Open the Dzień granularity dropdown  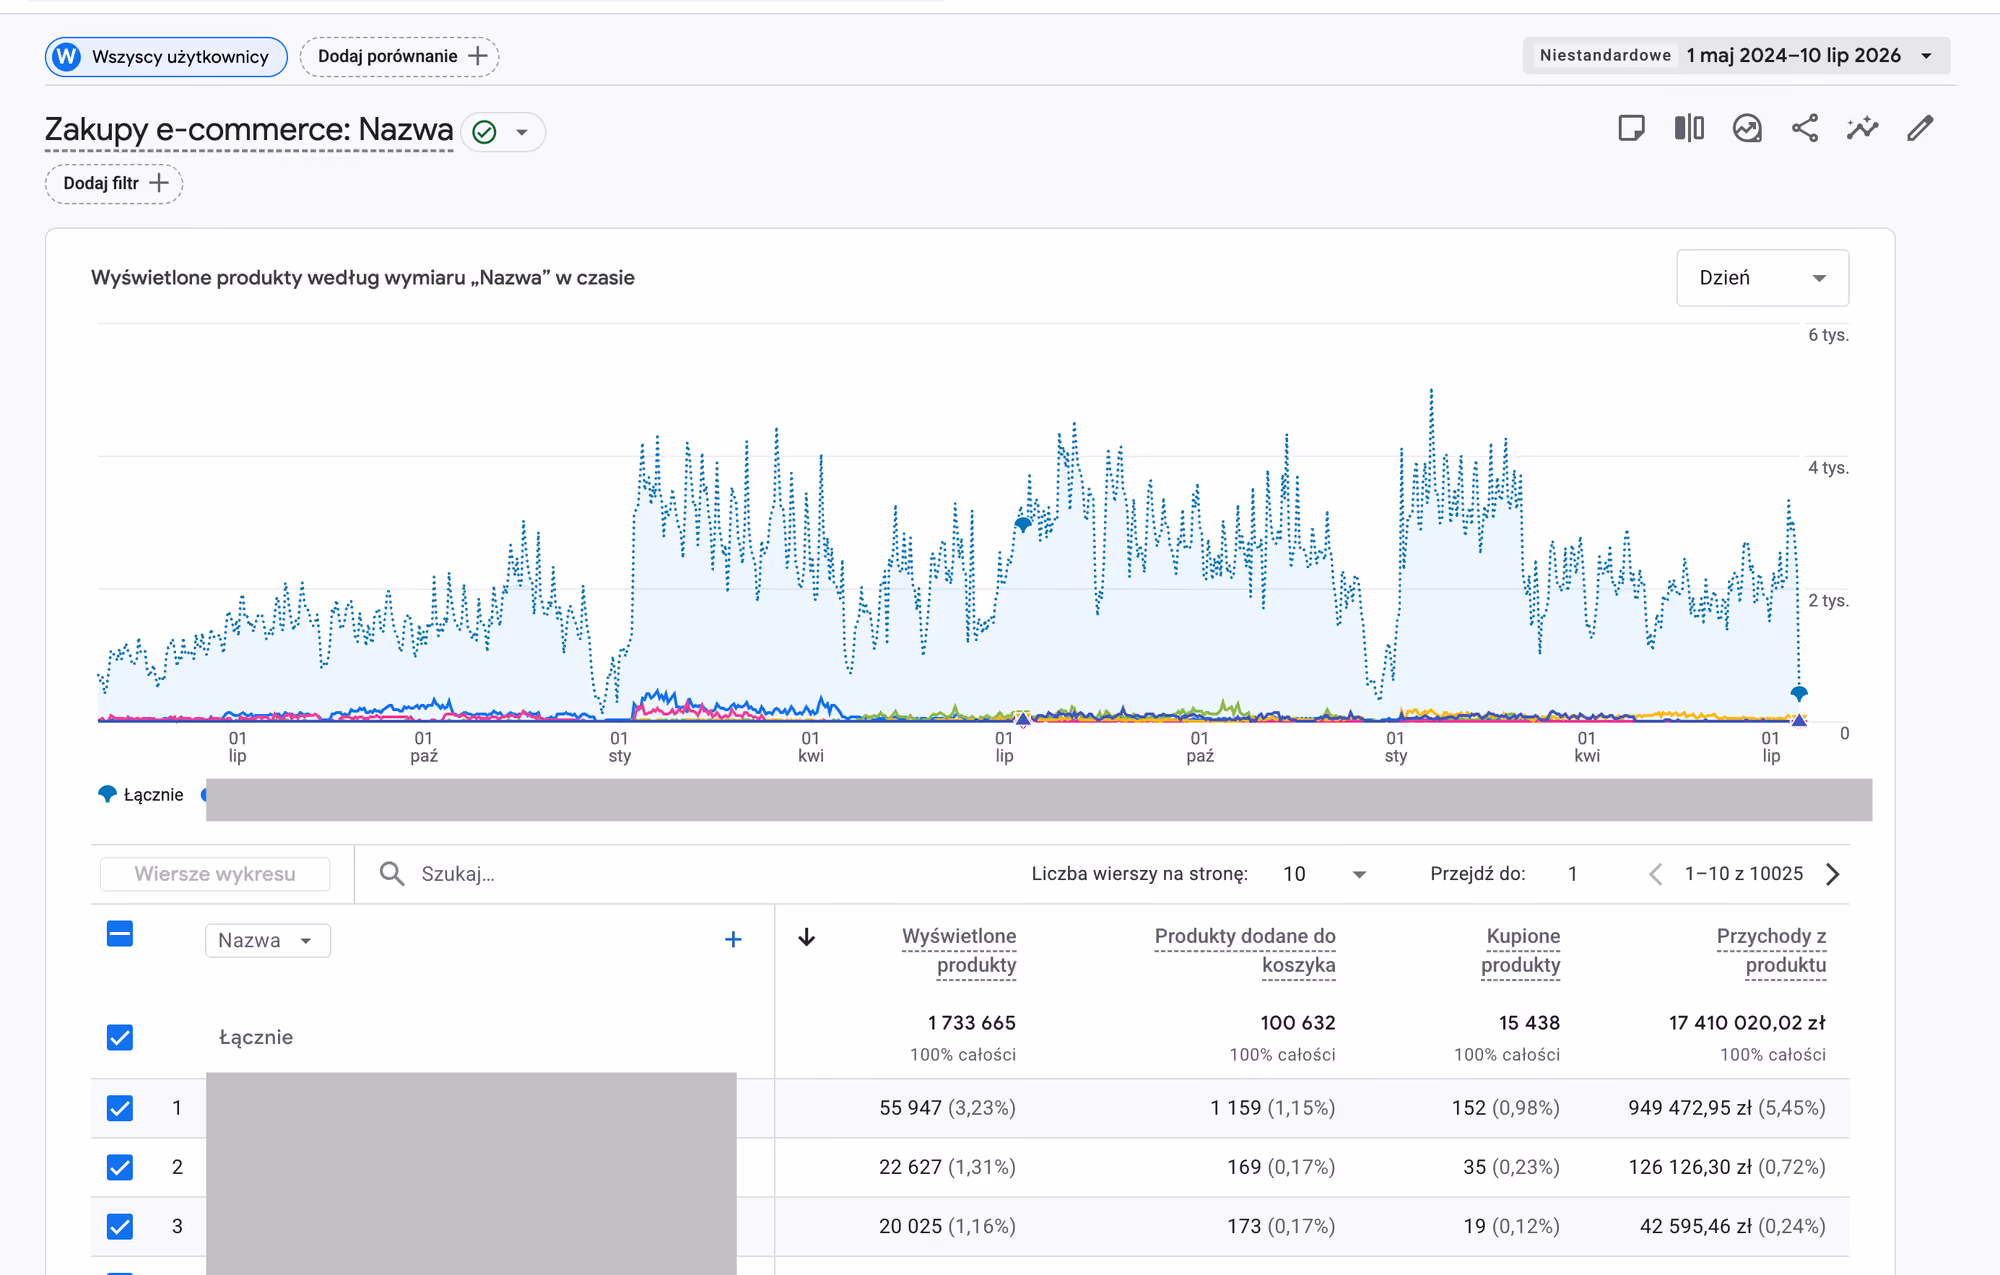coord(1762,278)
